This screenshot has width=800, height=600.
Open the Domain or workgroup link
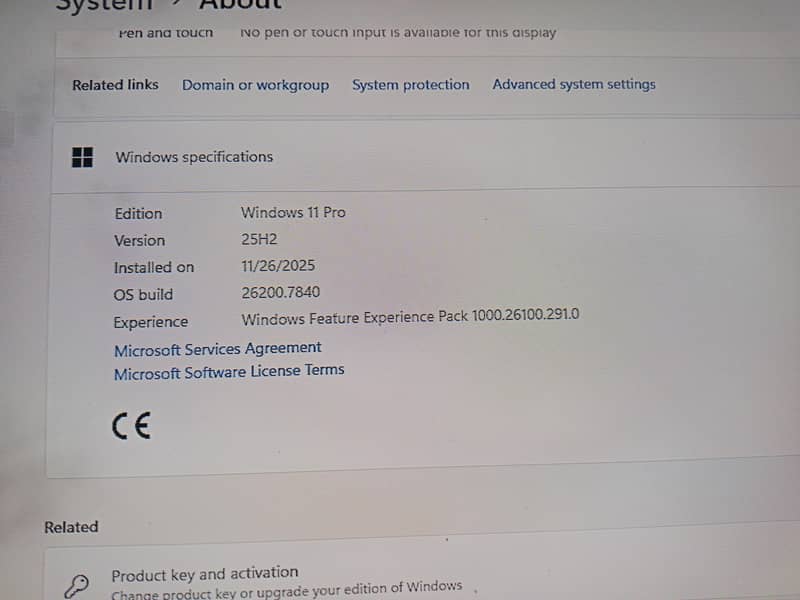click(x=255, y=85)
